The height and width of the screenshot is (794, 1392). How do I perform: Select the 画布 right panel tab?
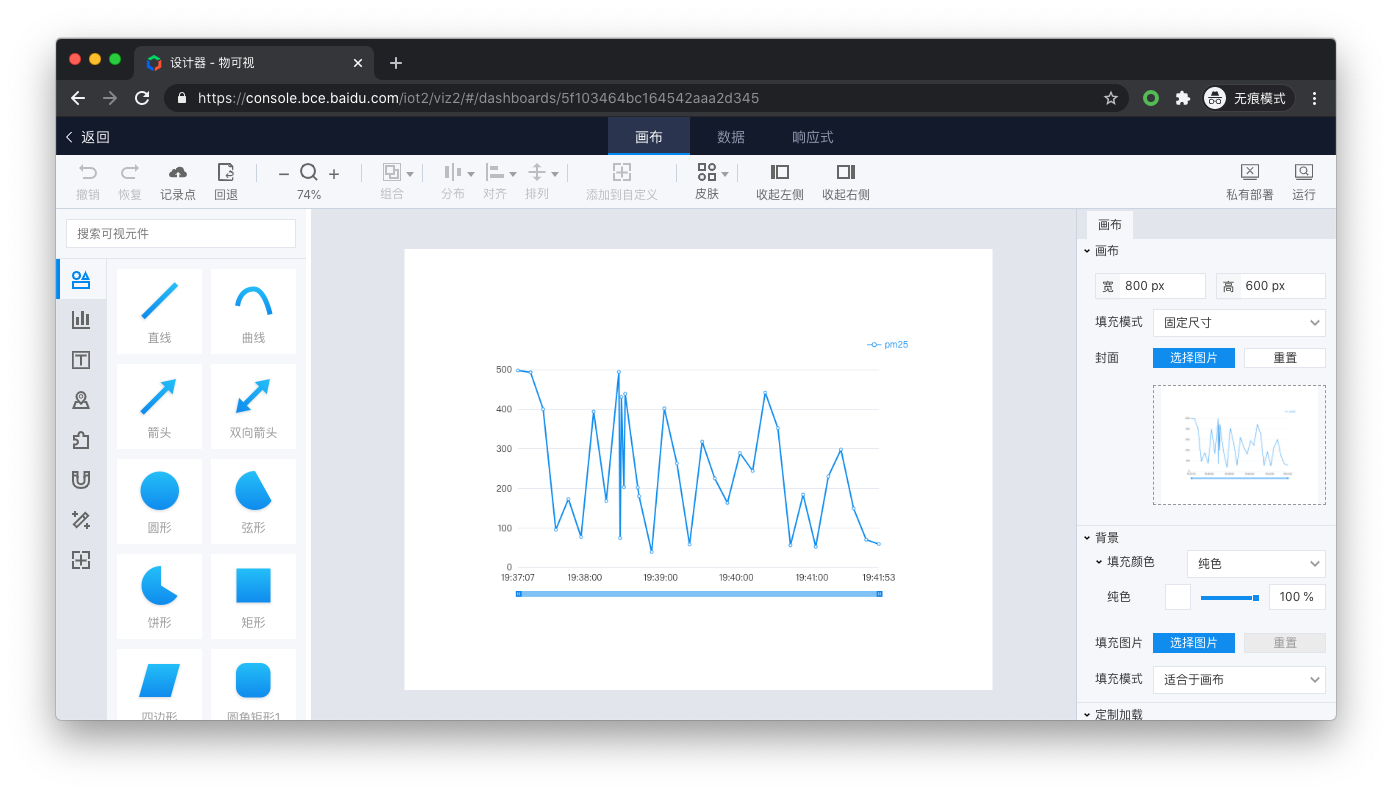click(x=1110, y=225)
